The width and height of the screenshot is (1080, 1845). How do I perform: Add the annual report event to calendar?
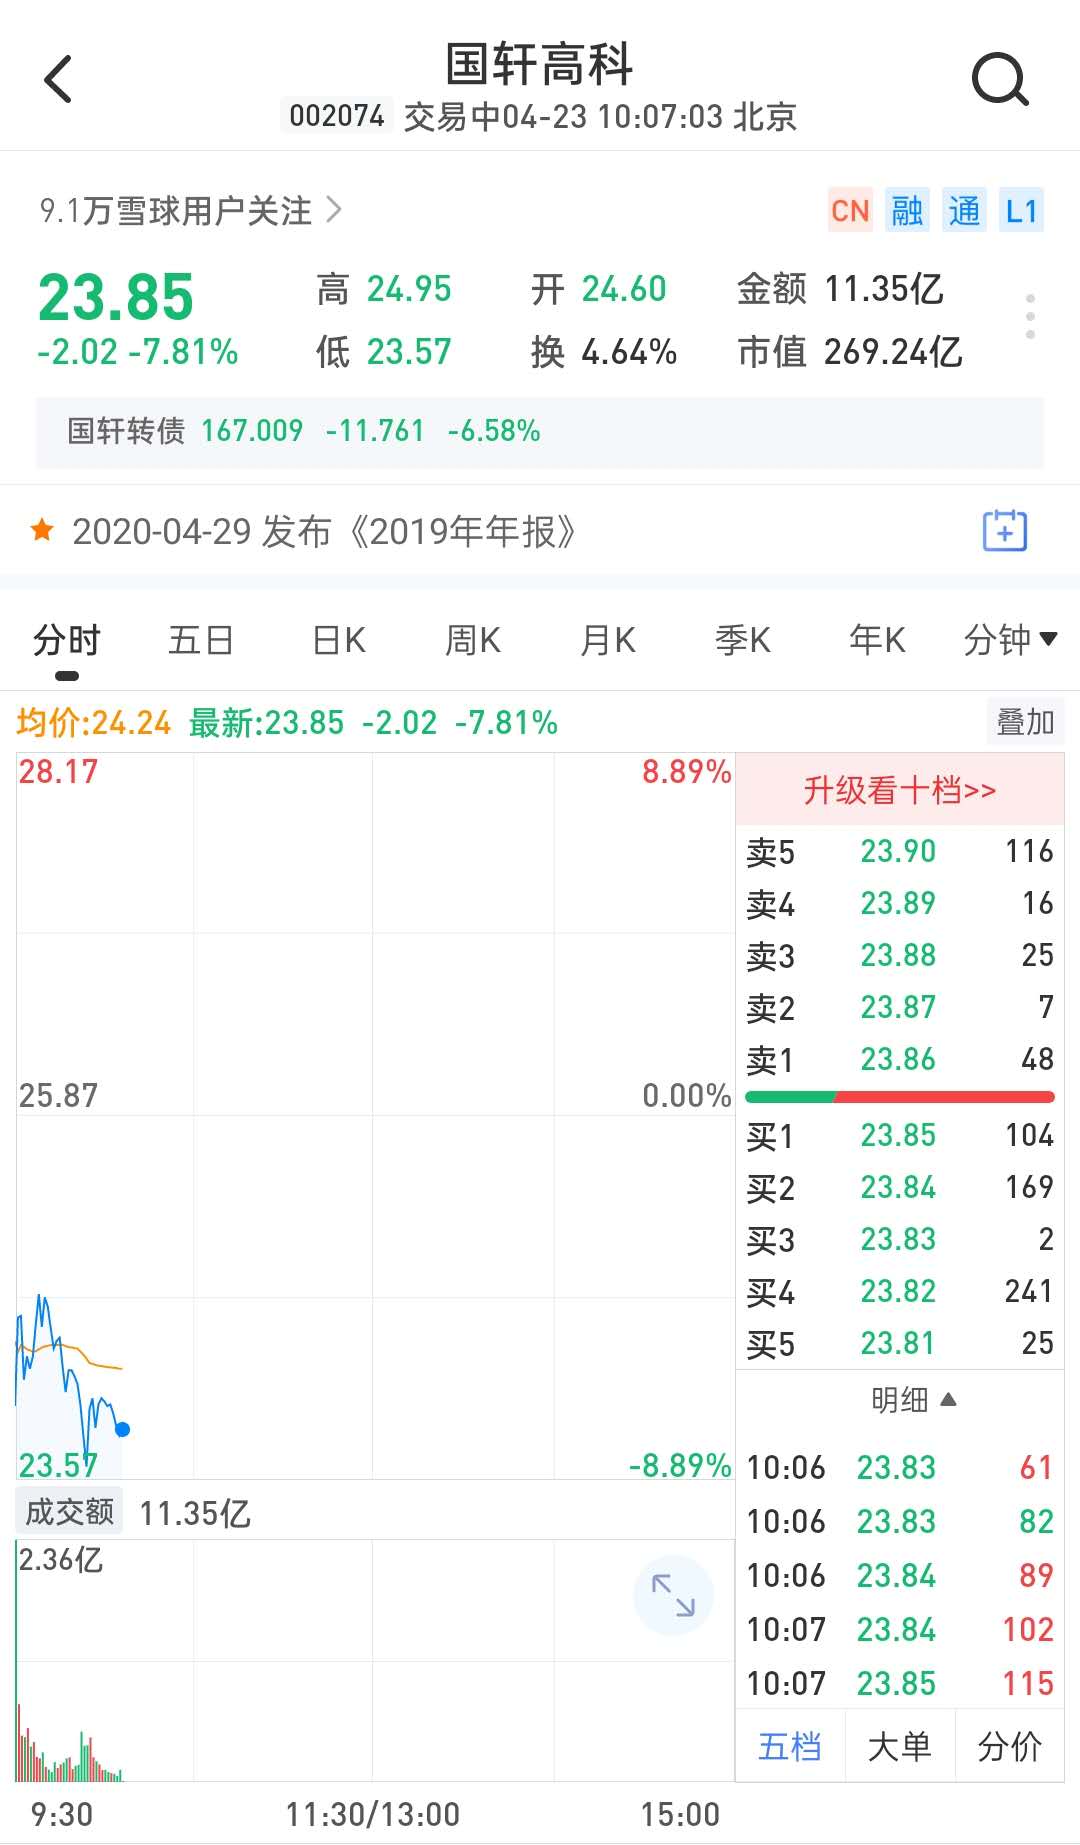coord(1004,531)
